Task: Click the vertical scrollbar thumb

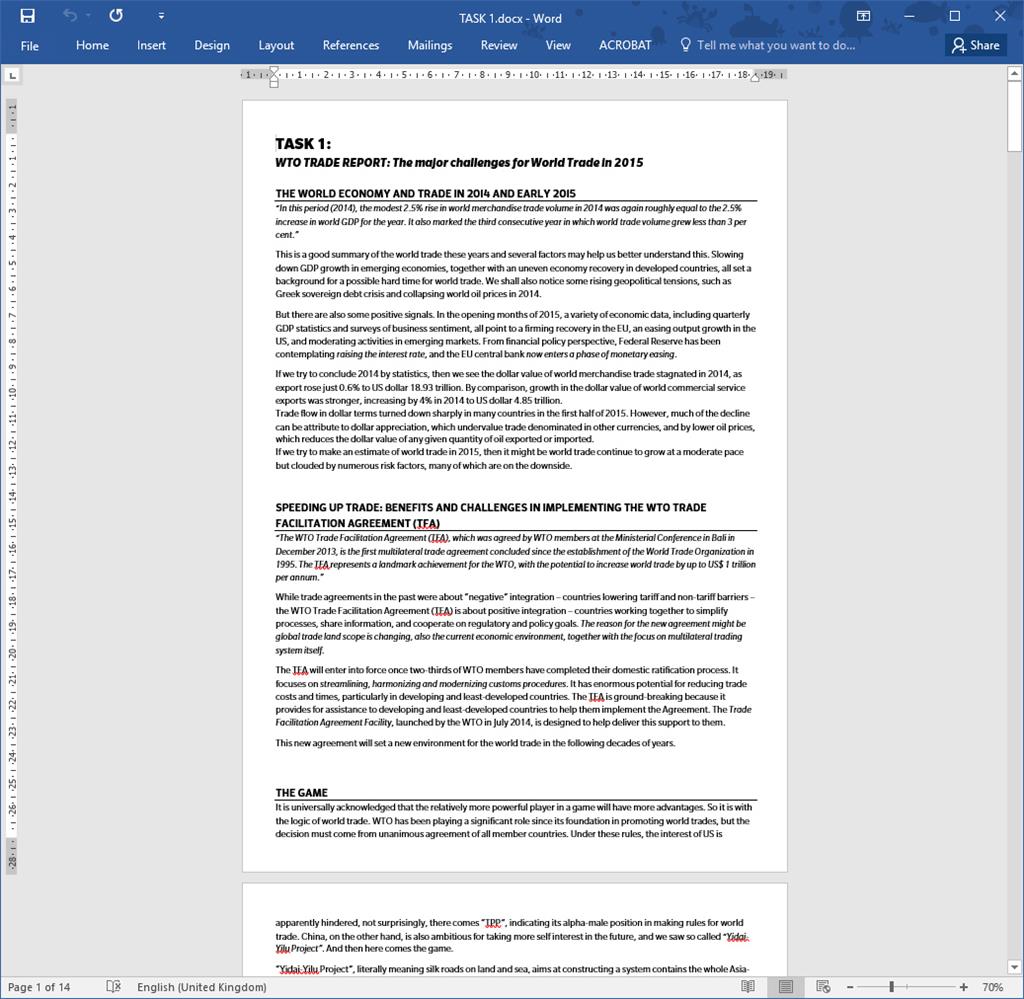Action: click(x=1014, y=117)
